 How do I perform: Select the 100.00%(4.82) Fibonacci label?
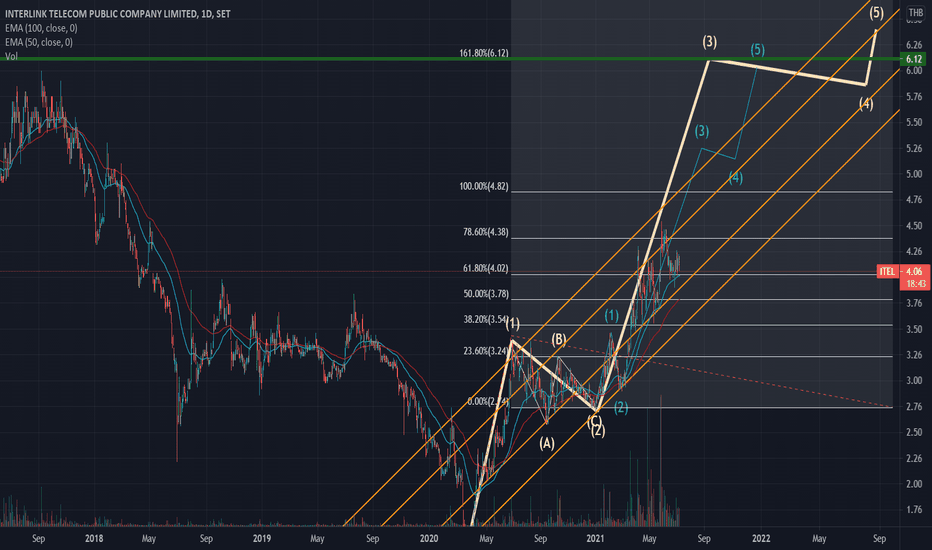pyautogui.click(x=484, y=186)
